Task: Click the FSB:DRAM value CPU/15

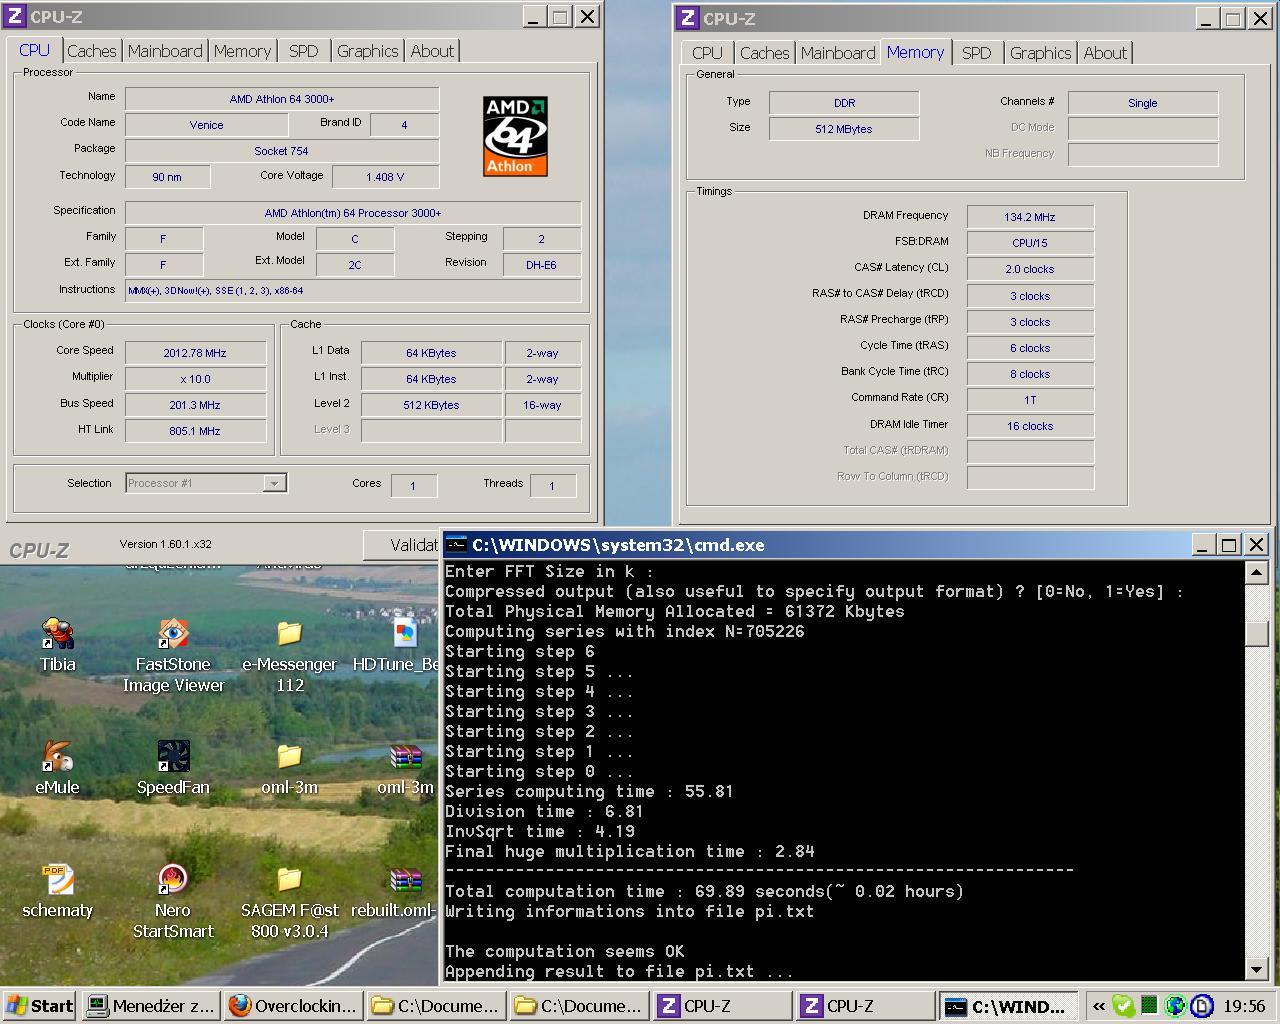Action: click(1030, 243)
